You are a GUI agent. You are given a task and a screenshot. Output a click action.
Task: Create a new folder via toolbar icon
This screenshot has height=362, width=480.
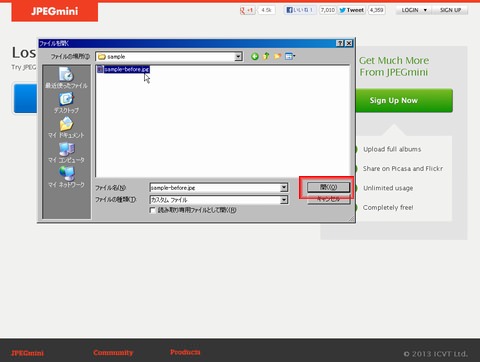(277, 56)
